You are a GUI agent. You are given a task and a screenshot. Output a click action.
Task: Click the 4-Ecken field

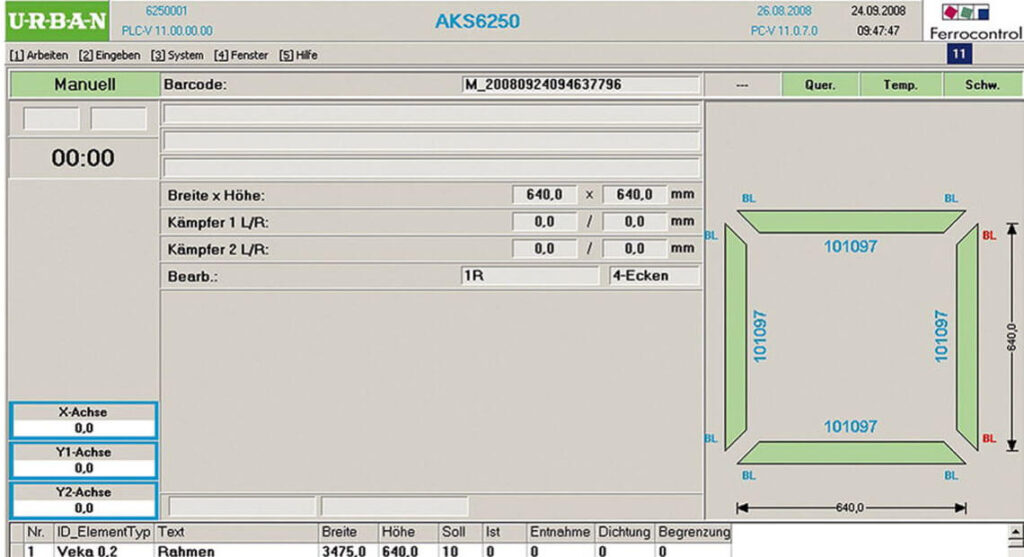pos(654,276)
